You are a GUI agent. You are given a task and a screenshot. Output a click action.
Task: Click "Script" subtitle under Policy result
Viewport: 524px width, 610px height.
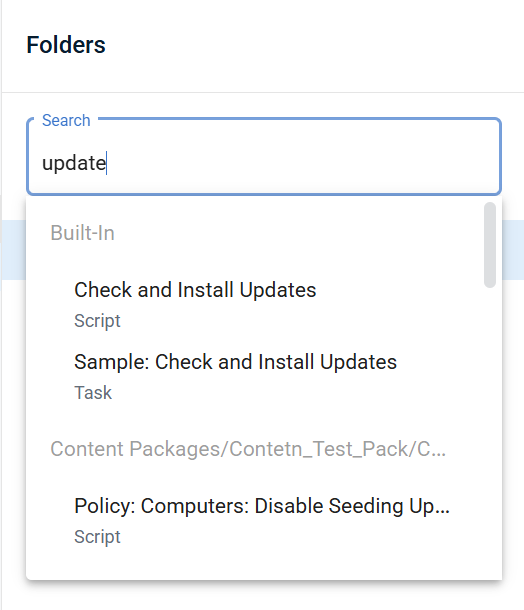coord(97,537)
